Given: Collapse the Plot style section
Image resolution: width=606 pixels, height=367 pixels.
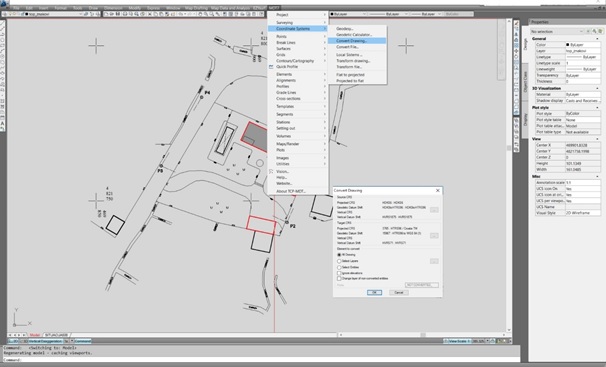Looking at the screenshot, I should [597, 107].
